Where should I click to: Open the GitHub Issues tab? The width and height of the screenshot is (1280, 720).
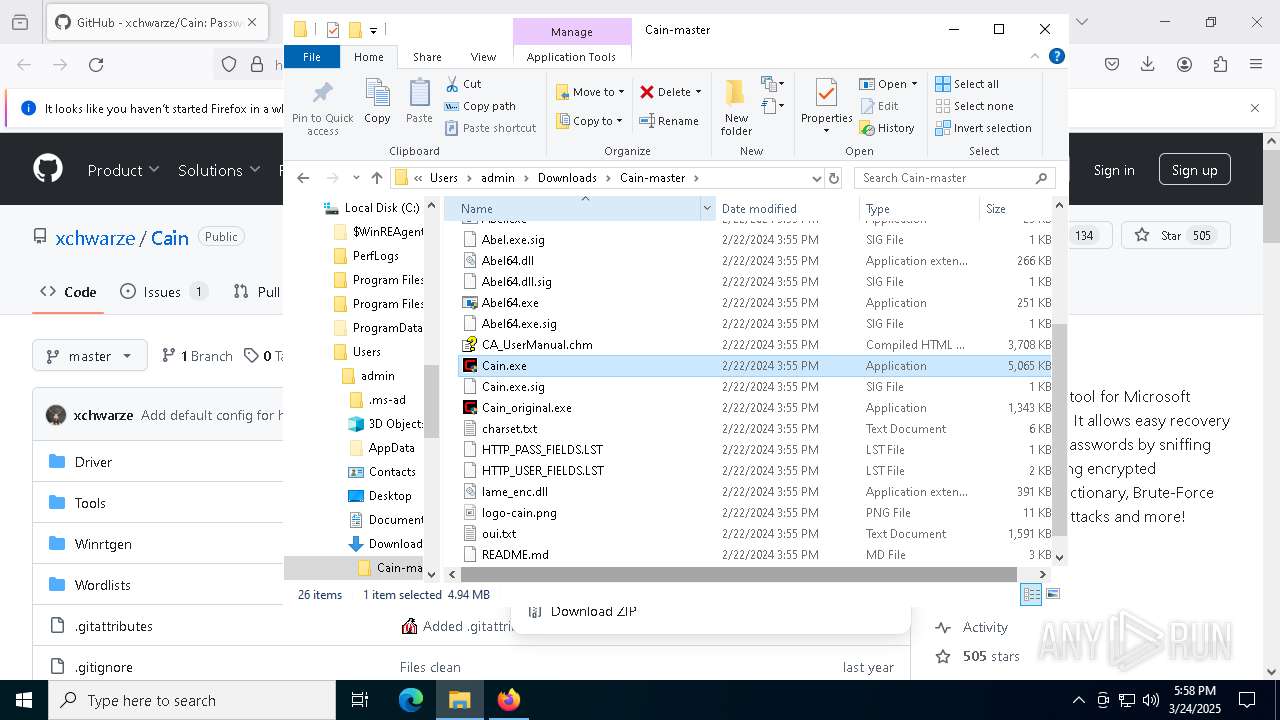[163, 292]
